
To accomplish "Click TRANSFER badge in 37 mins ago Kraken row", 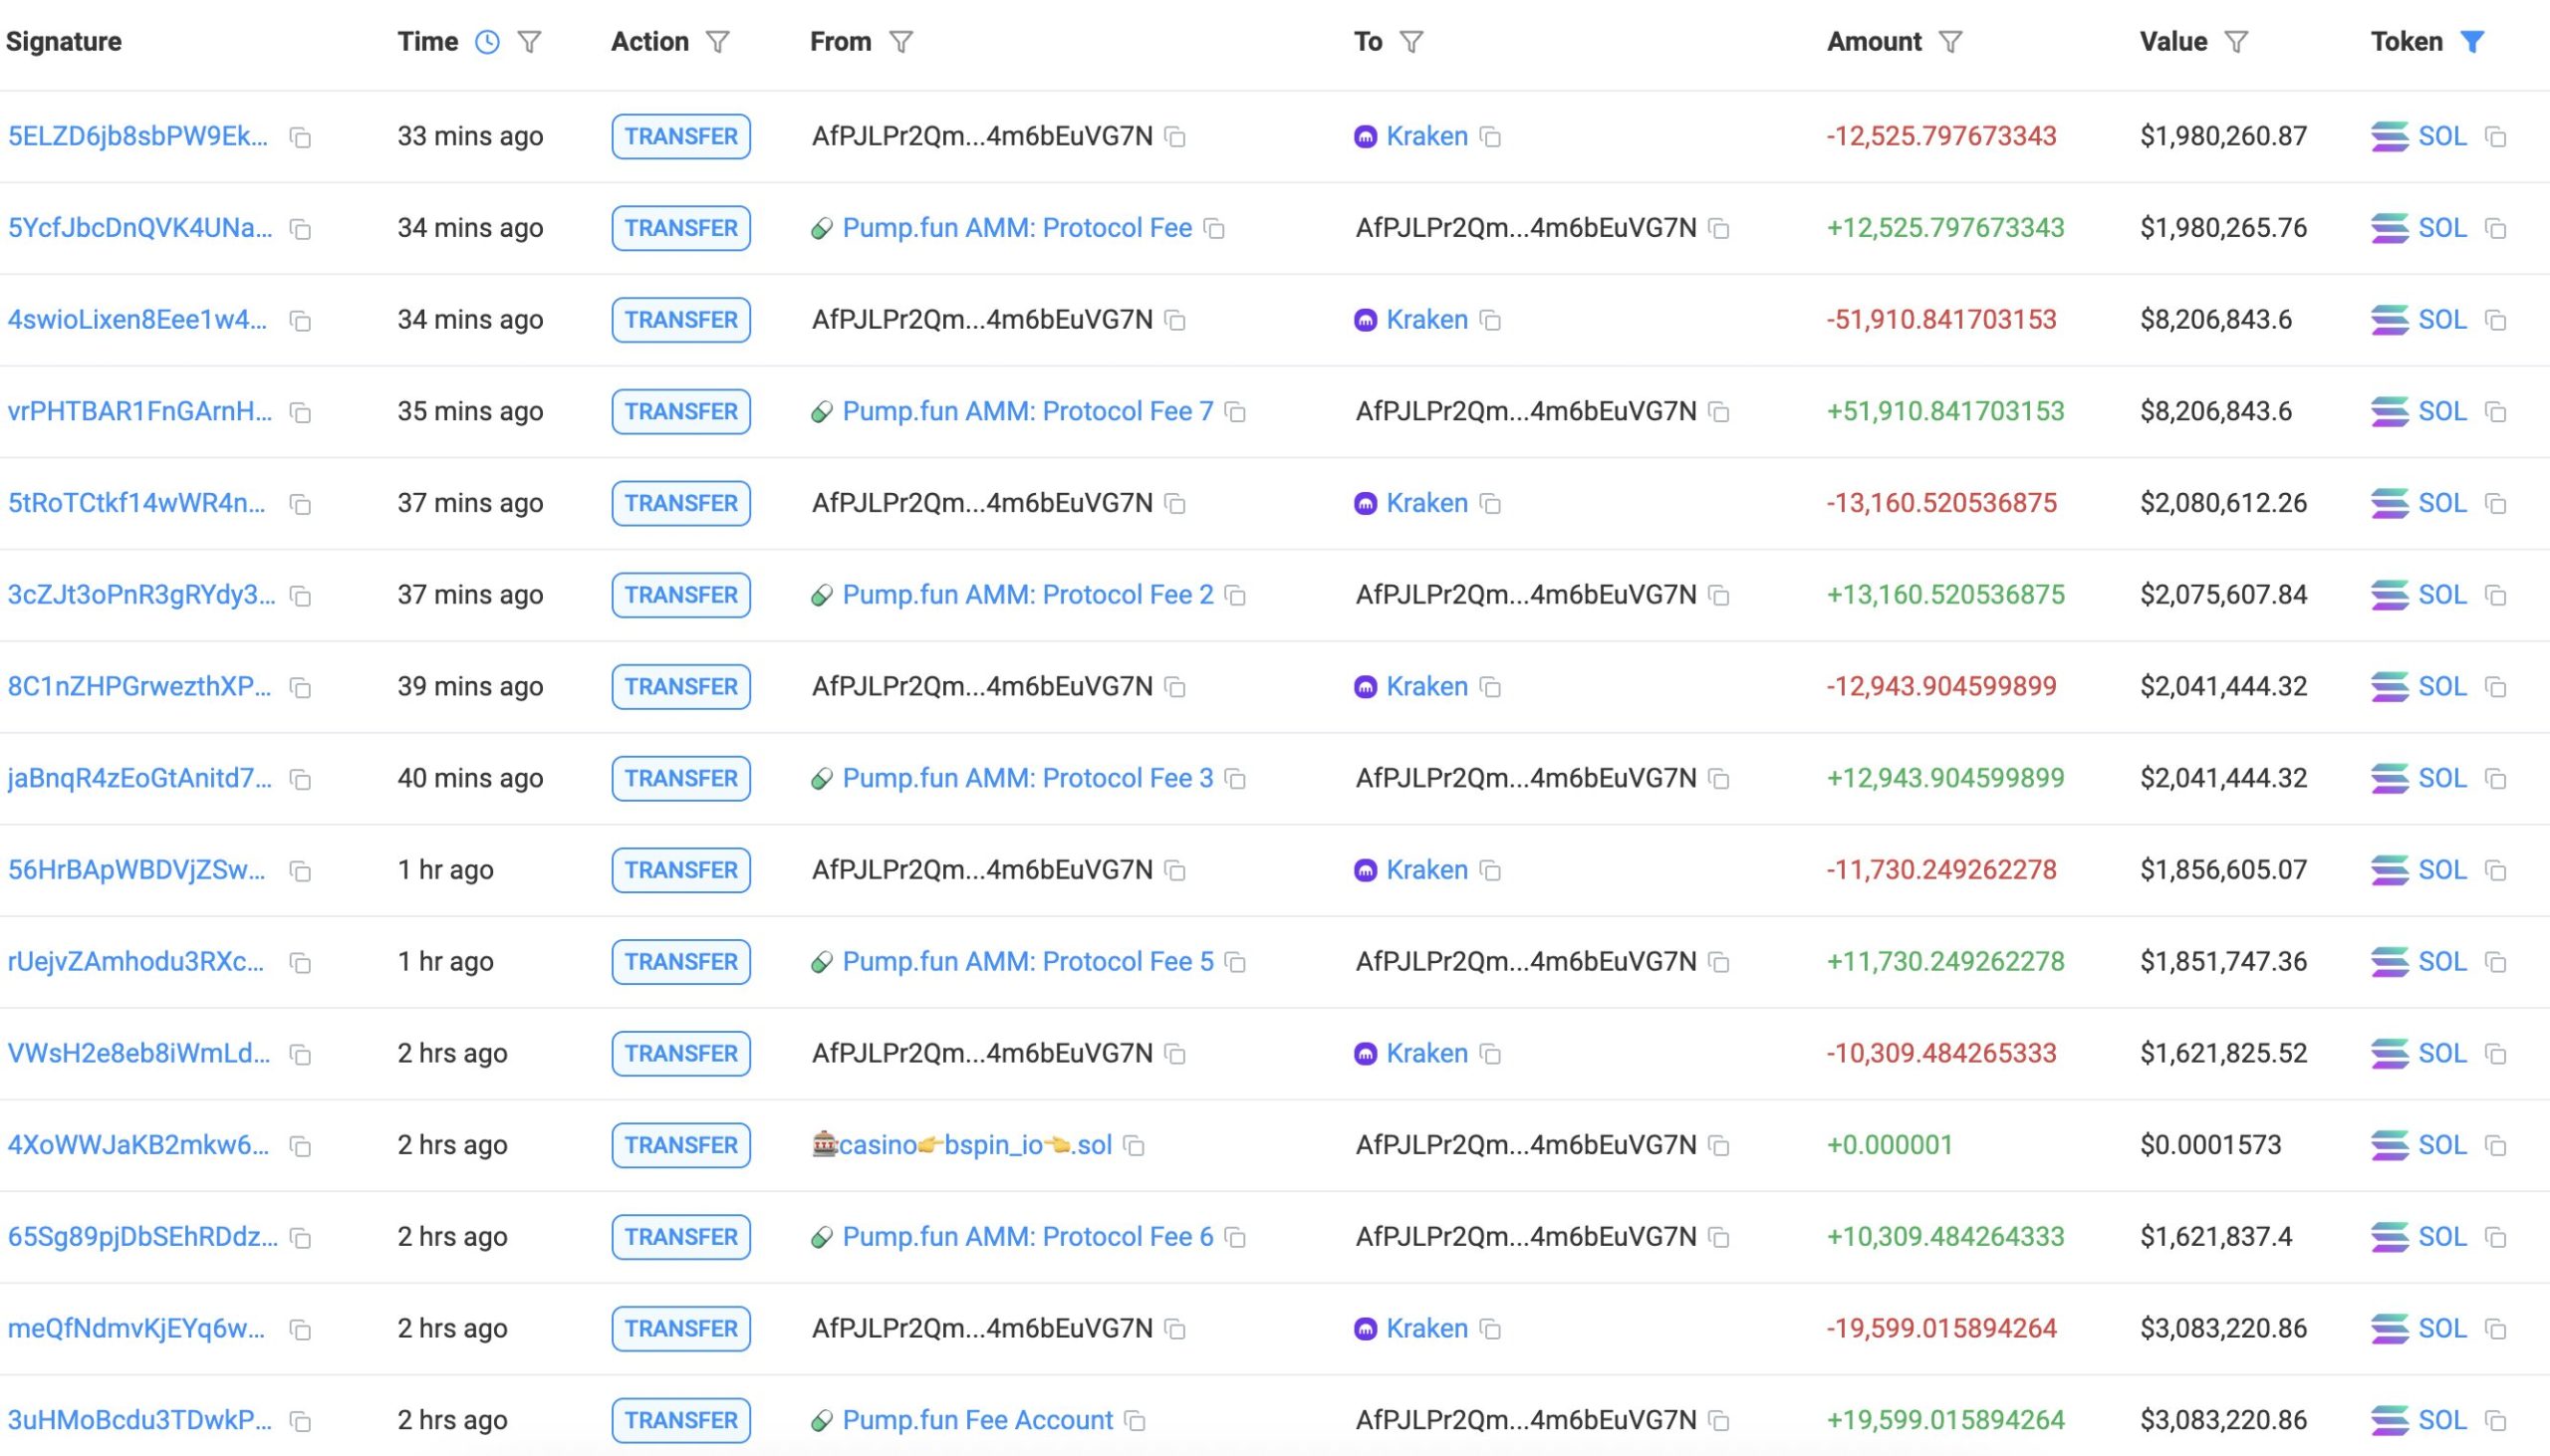I will pyautogui.click(x=681, y=503).
